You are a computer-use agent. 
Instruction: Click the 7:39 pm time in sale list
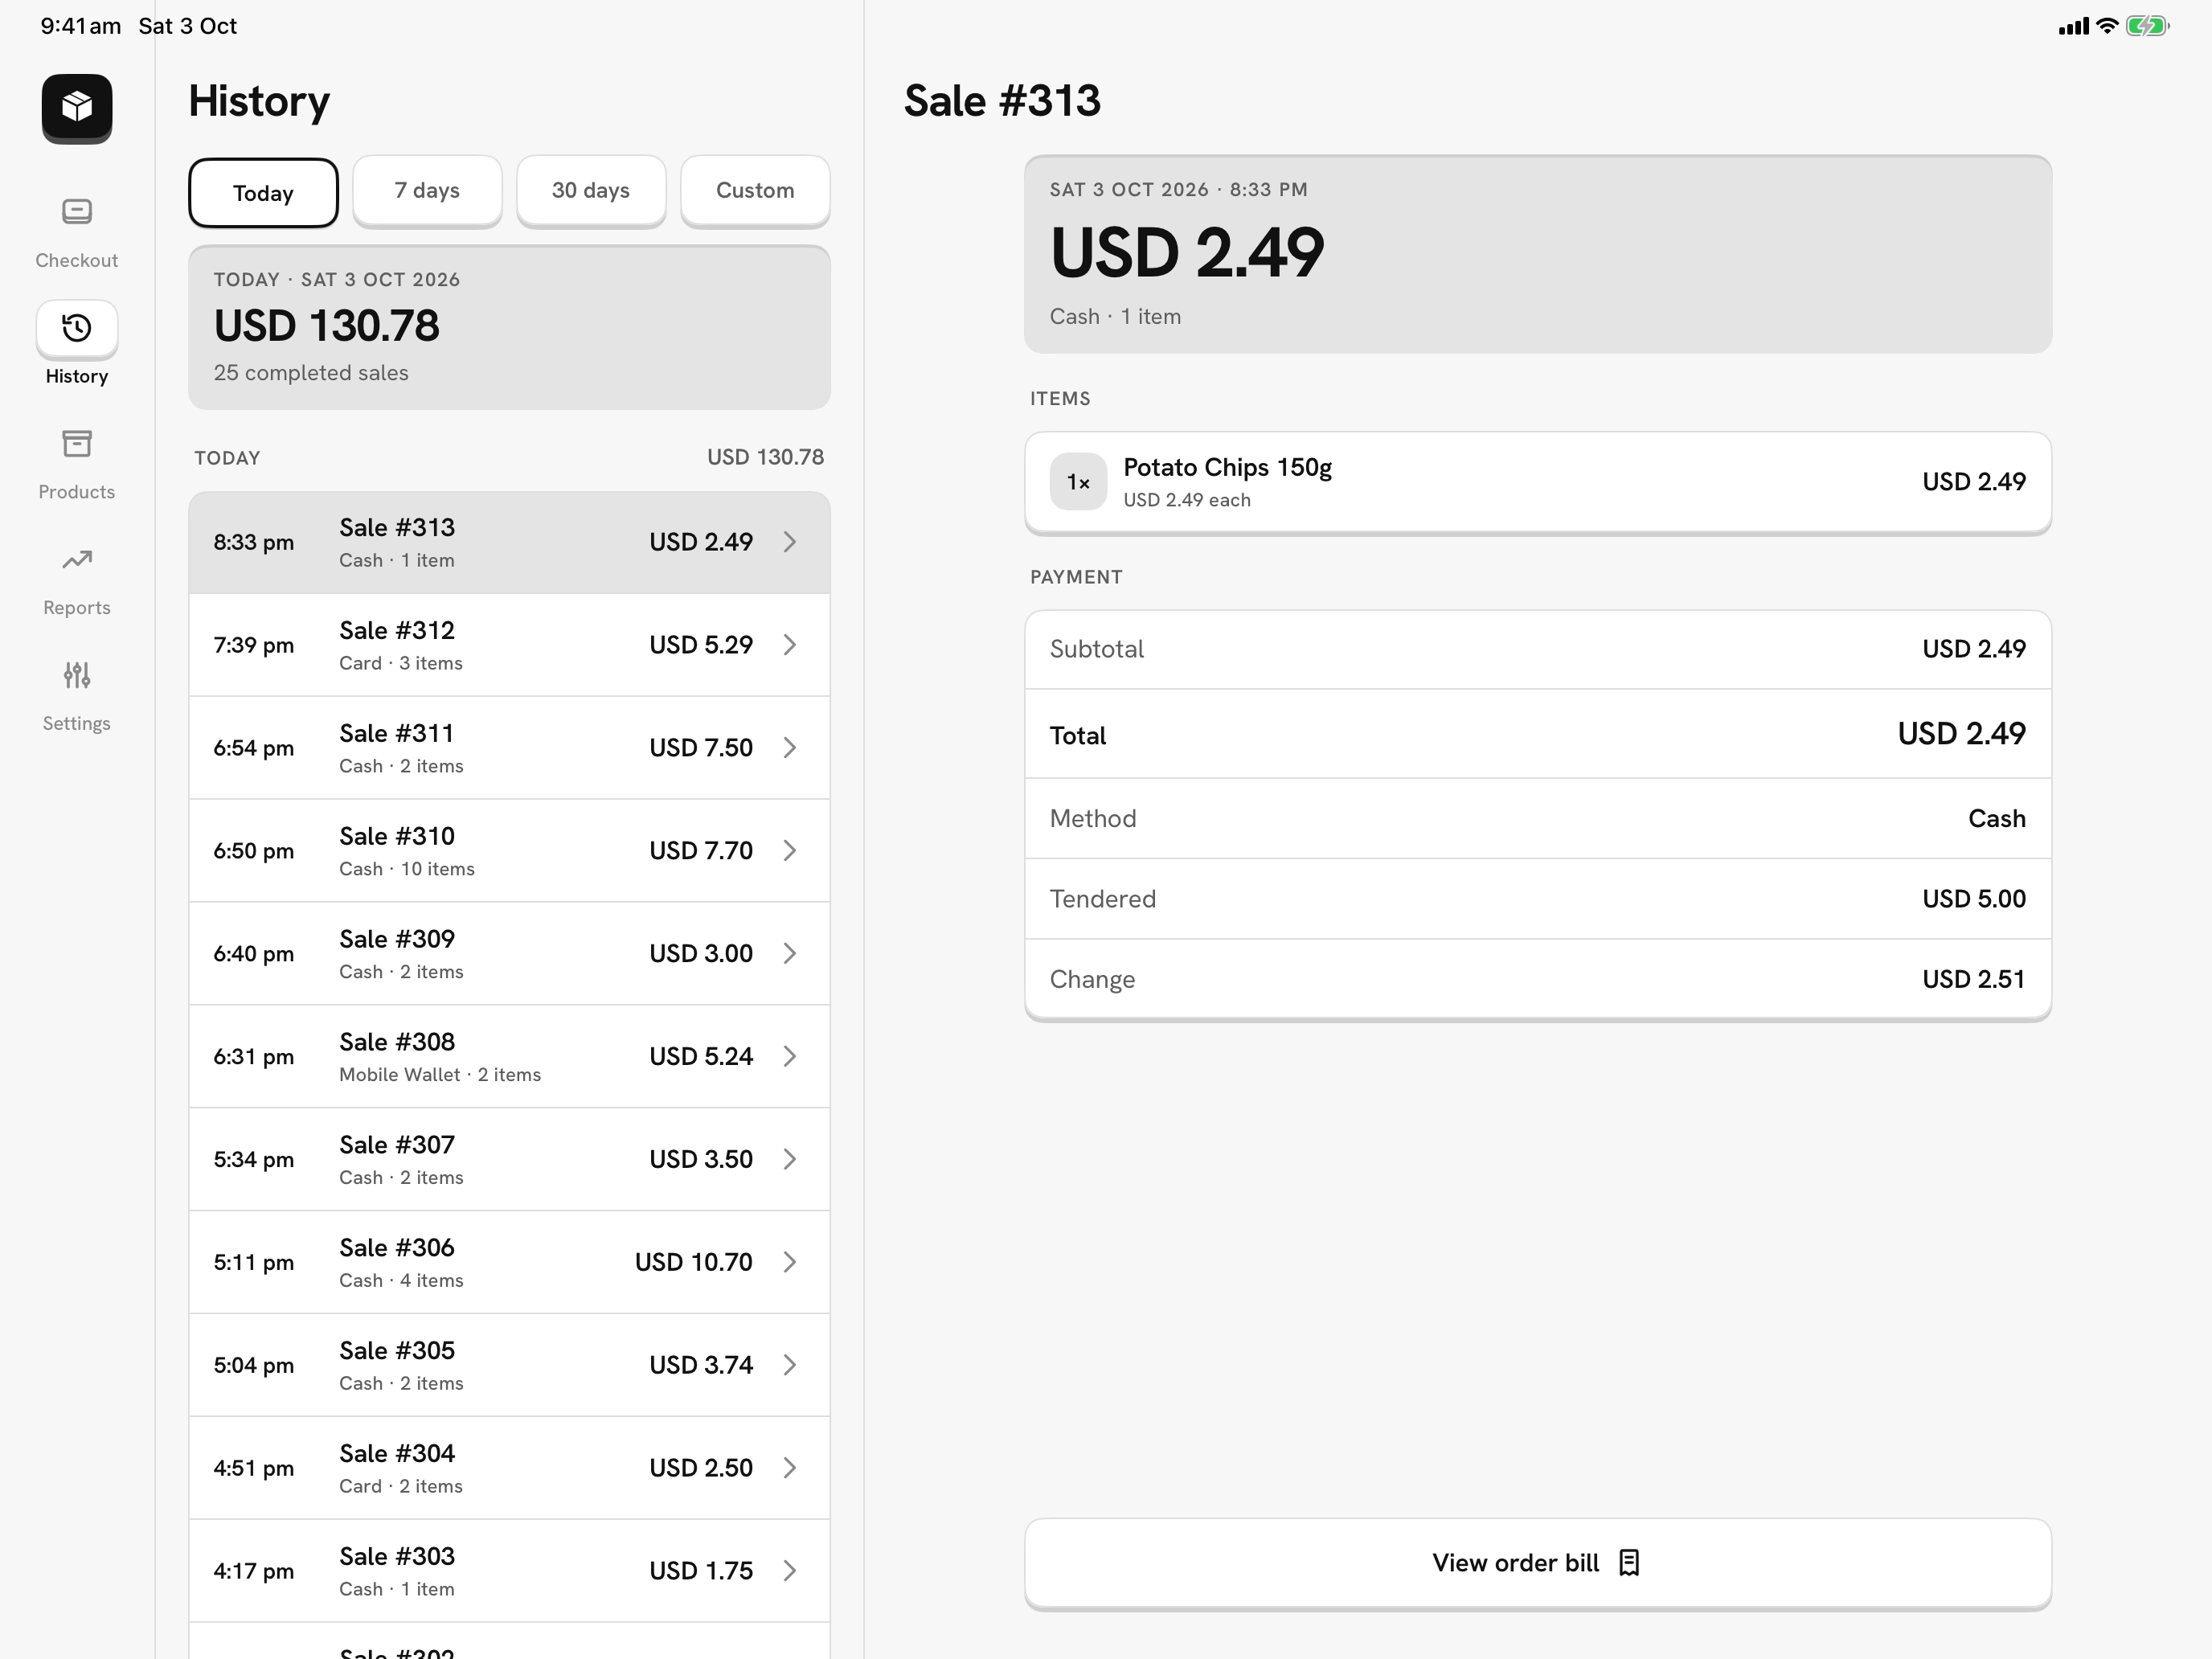coord(254,645)
